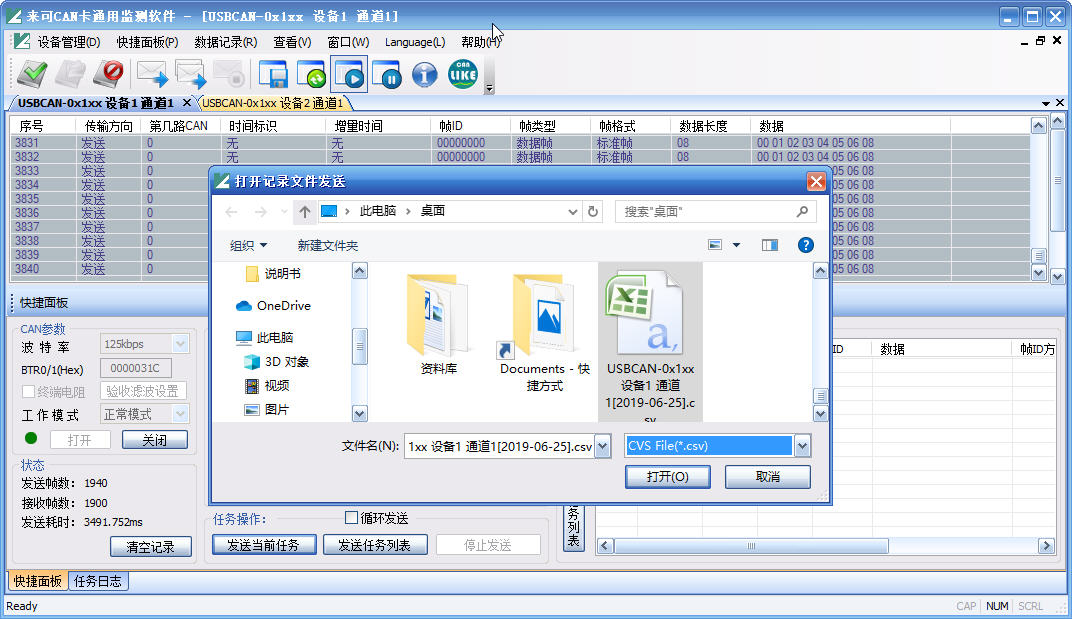Toggle the 循环发送 checkbox
Image resolution: width=1072 pixels, height=619 pixels.
tap(351, 518)
